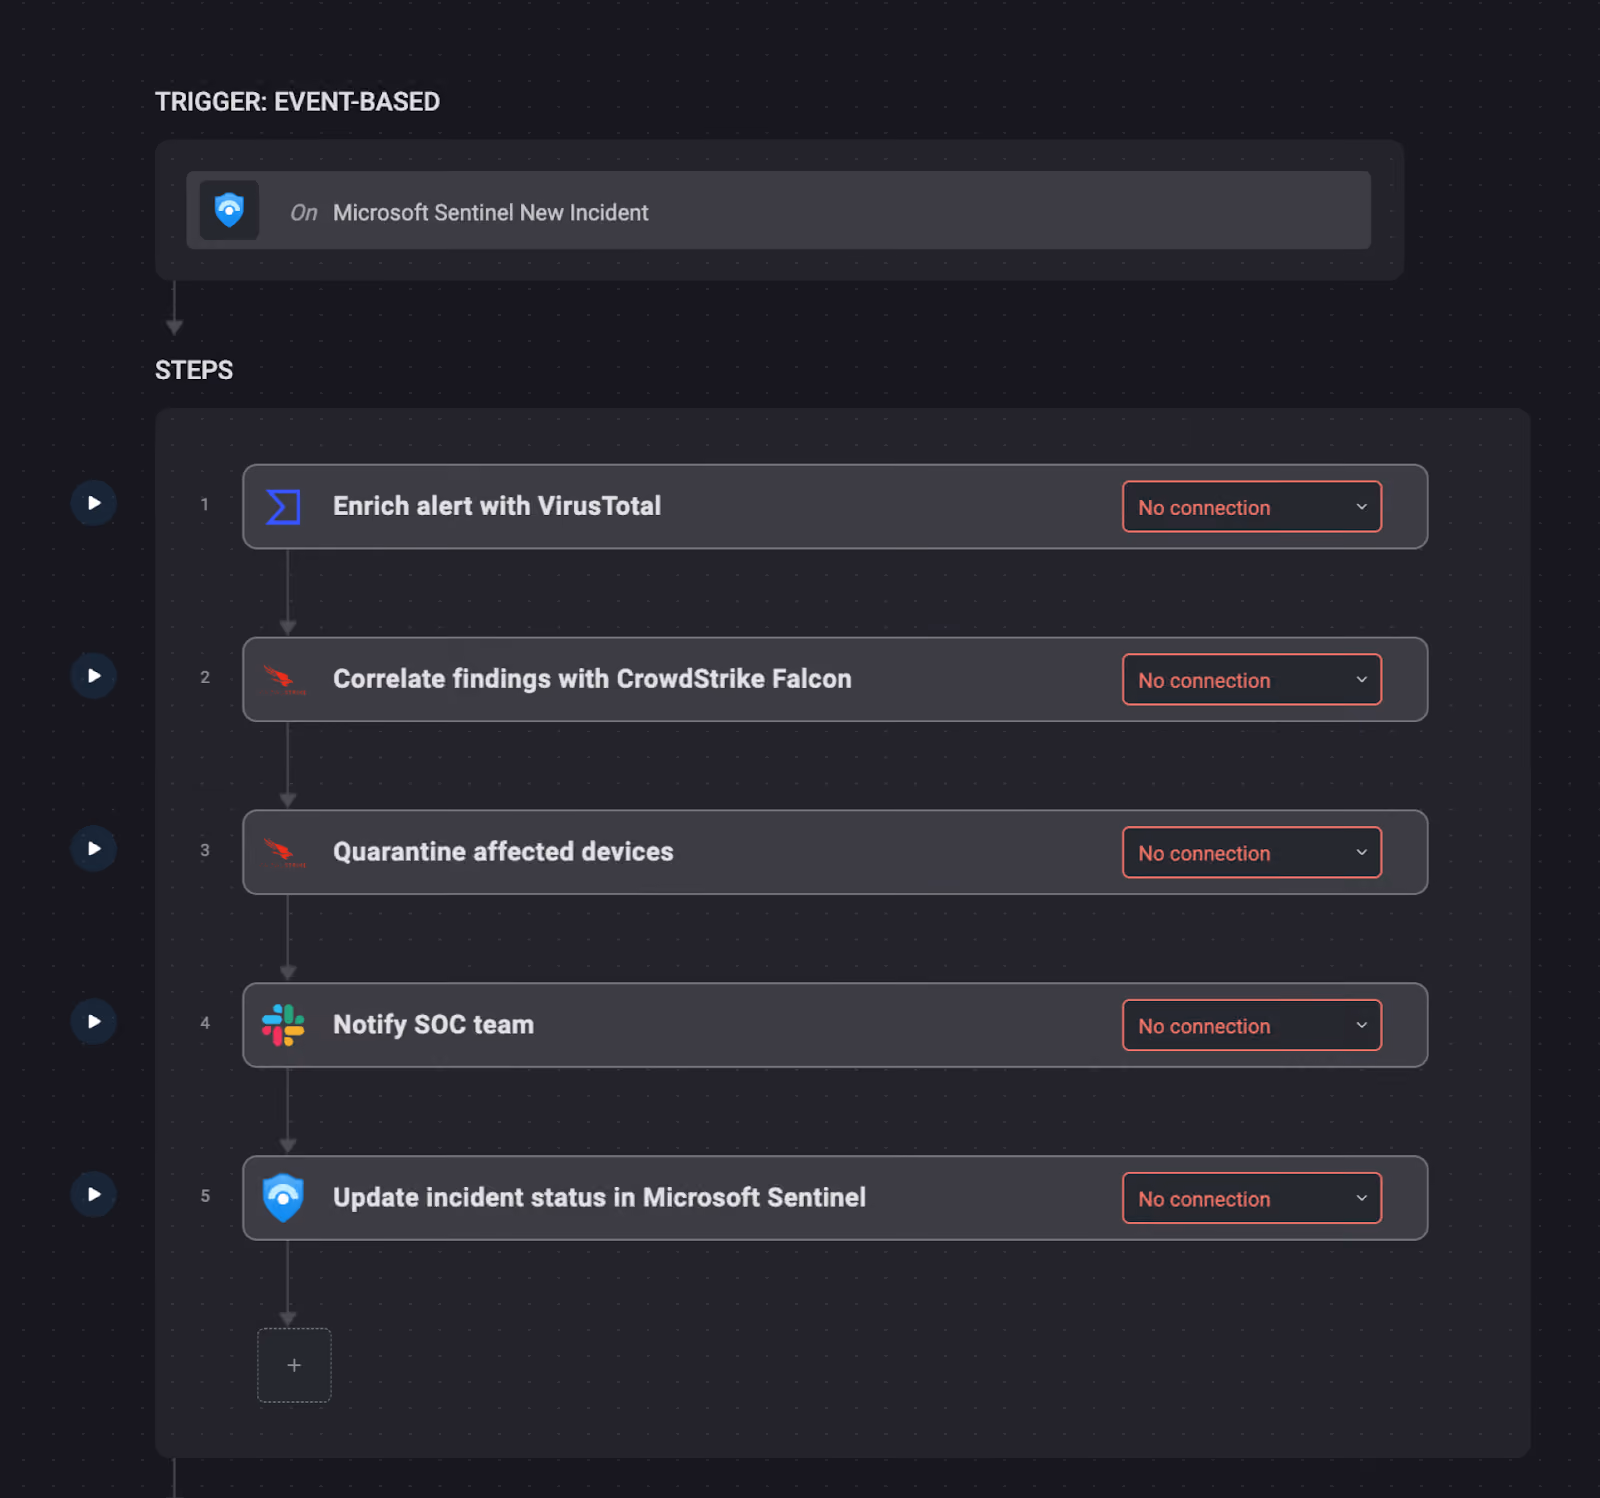Image resolution: width=1600 pixels, height=1498 pixels.
Task: Open the connection dropdown for Quarantine affected devices
Action: (1252, 853)
